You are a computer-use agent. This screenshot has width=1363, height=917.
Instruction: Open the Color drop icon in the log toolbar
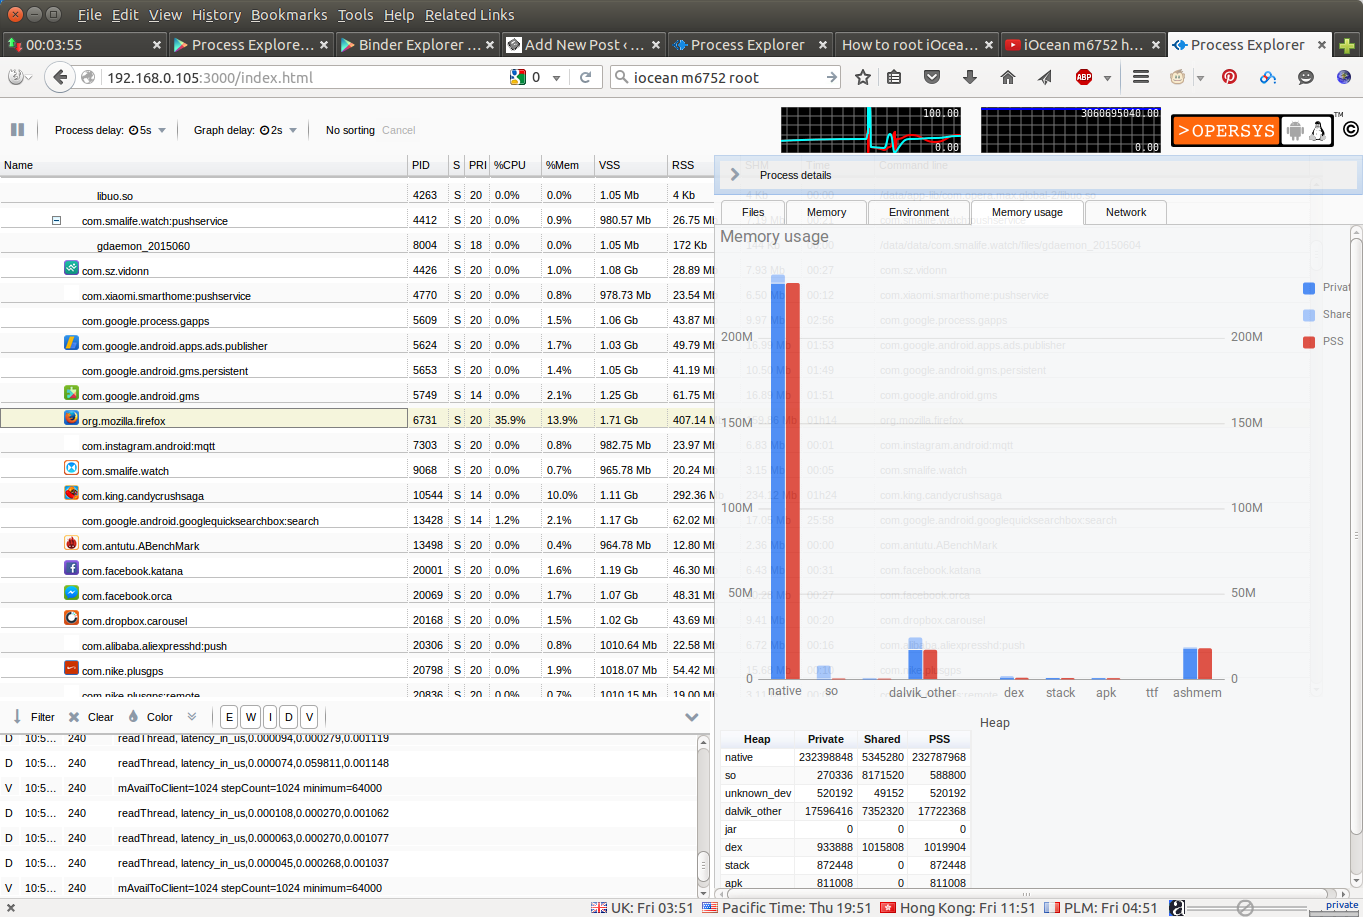(x=134, y=717)
